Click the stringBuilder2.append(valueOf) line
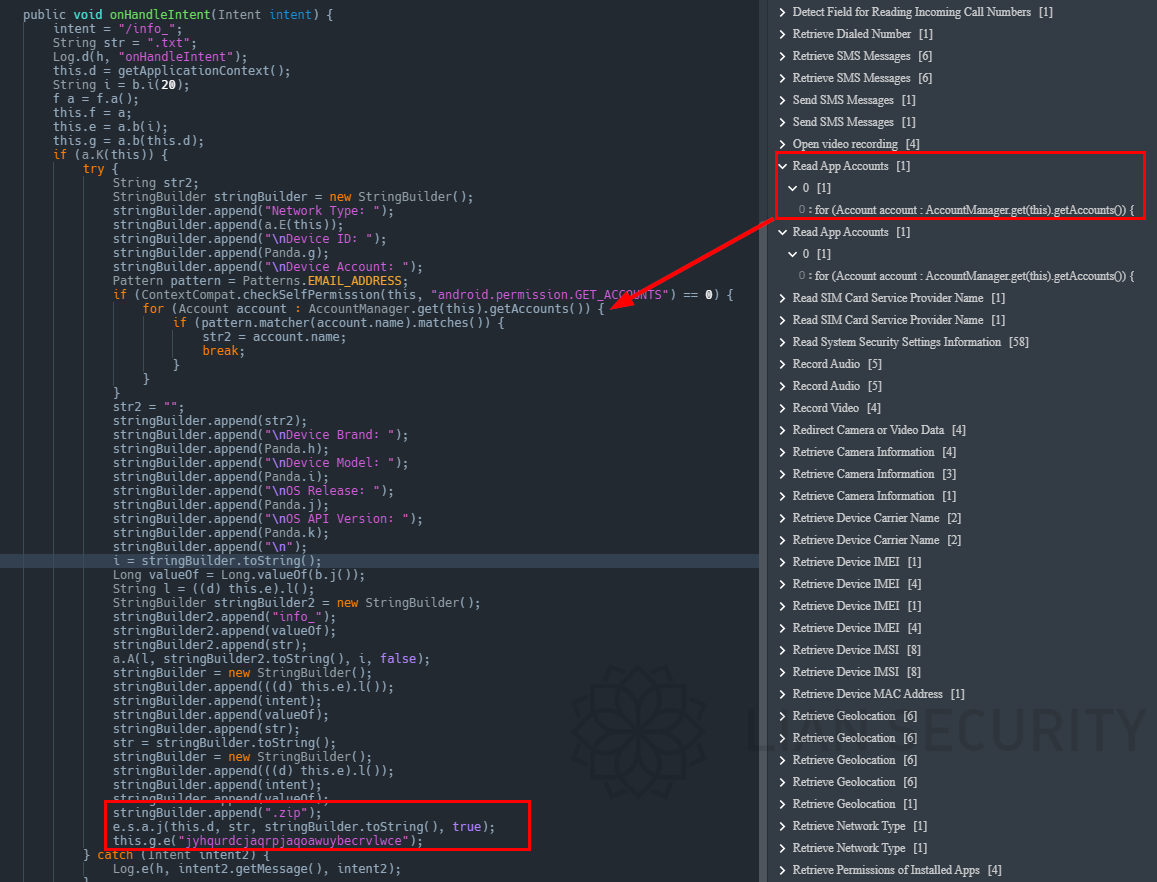The height and width of the screenshot is (882, 1157). [x=224, y=631]
